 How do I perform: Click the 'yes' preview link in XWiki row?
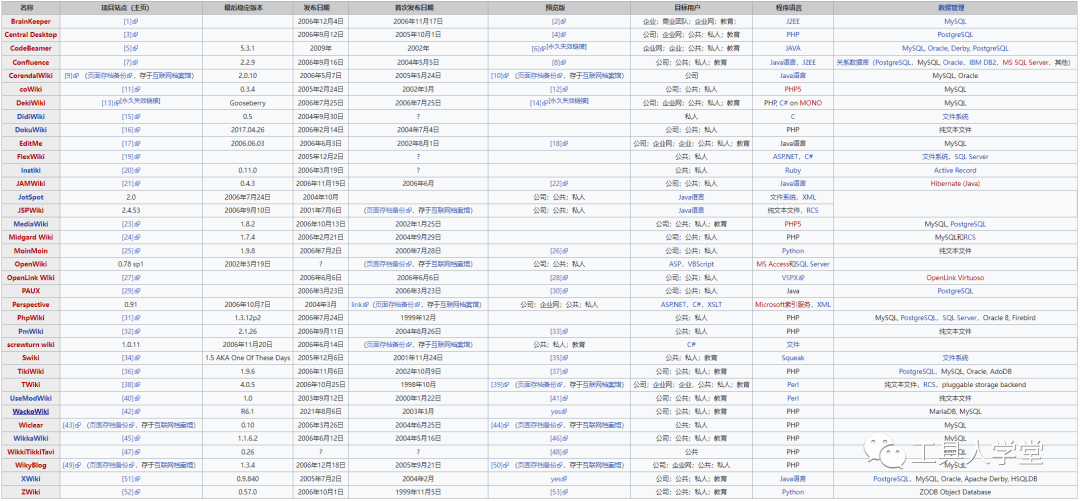559,478
